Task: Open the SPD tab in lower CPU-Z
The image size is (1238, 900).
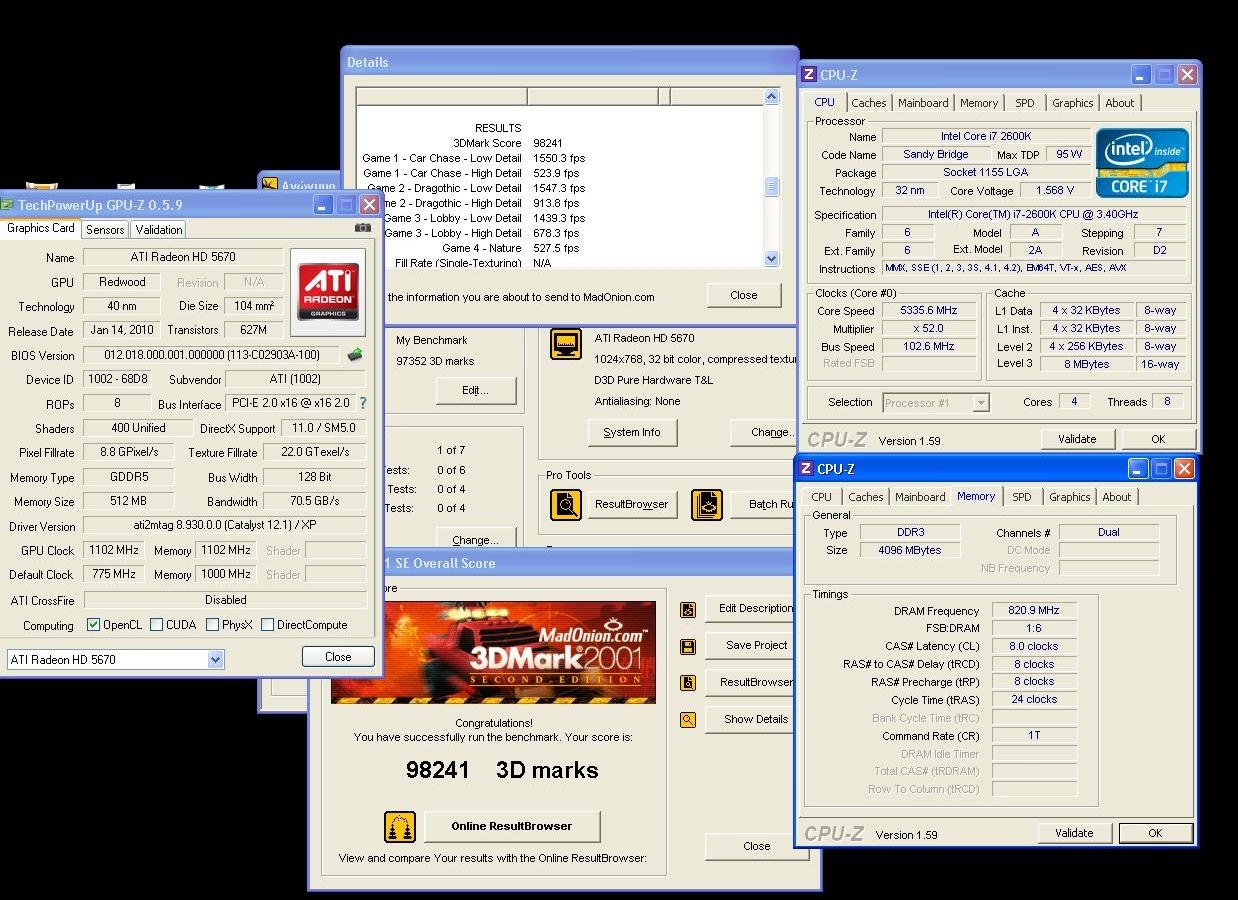Action: coord(1022,497)
